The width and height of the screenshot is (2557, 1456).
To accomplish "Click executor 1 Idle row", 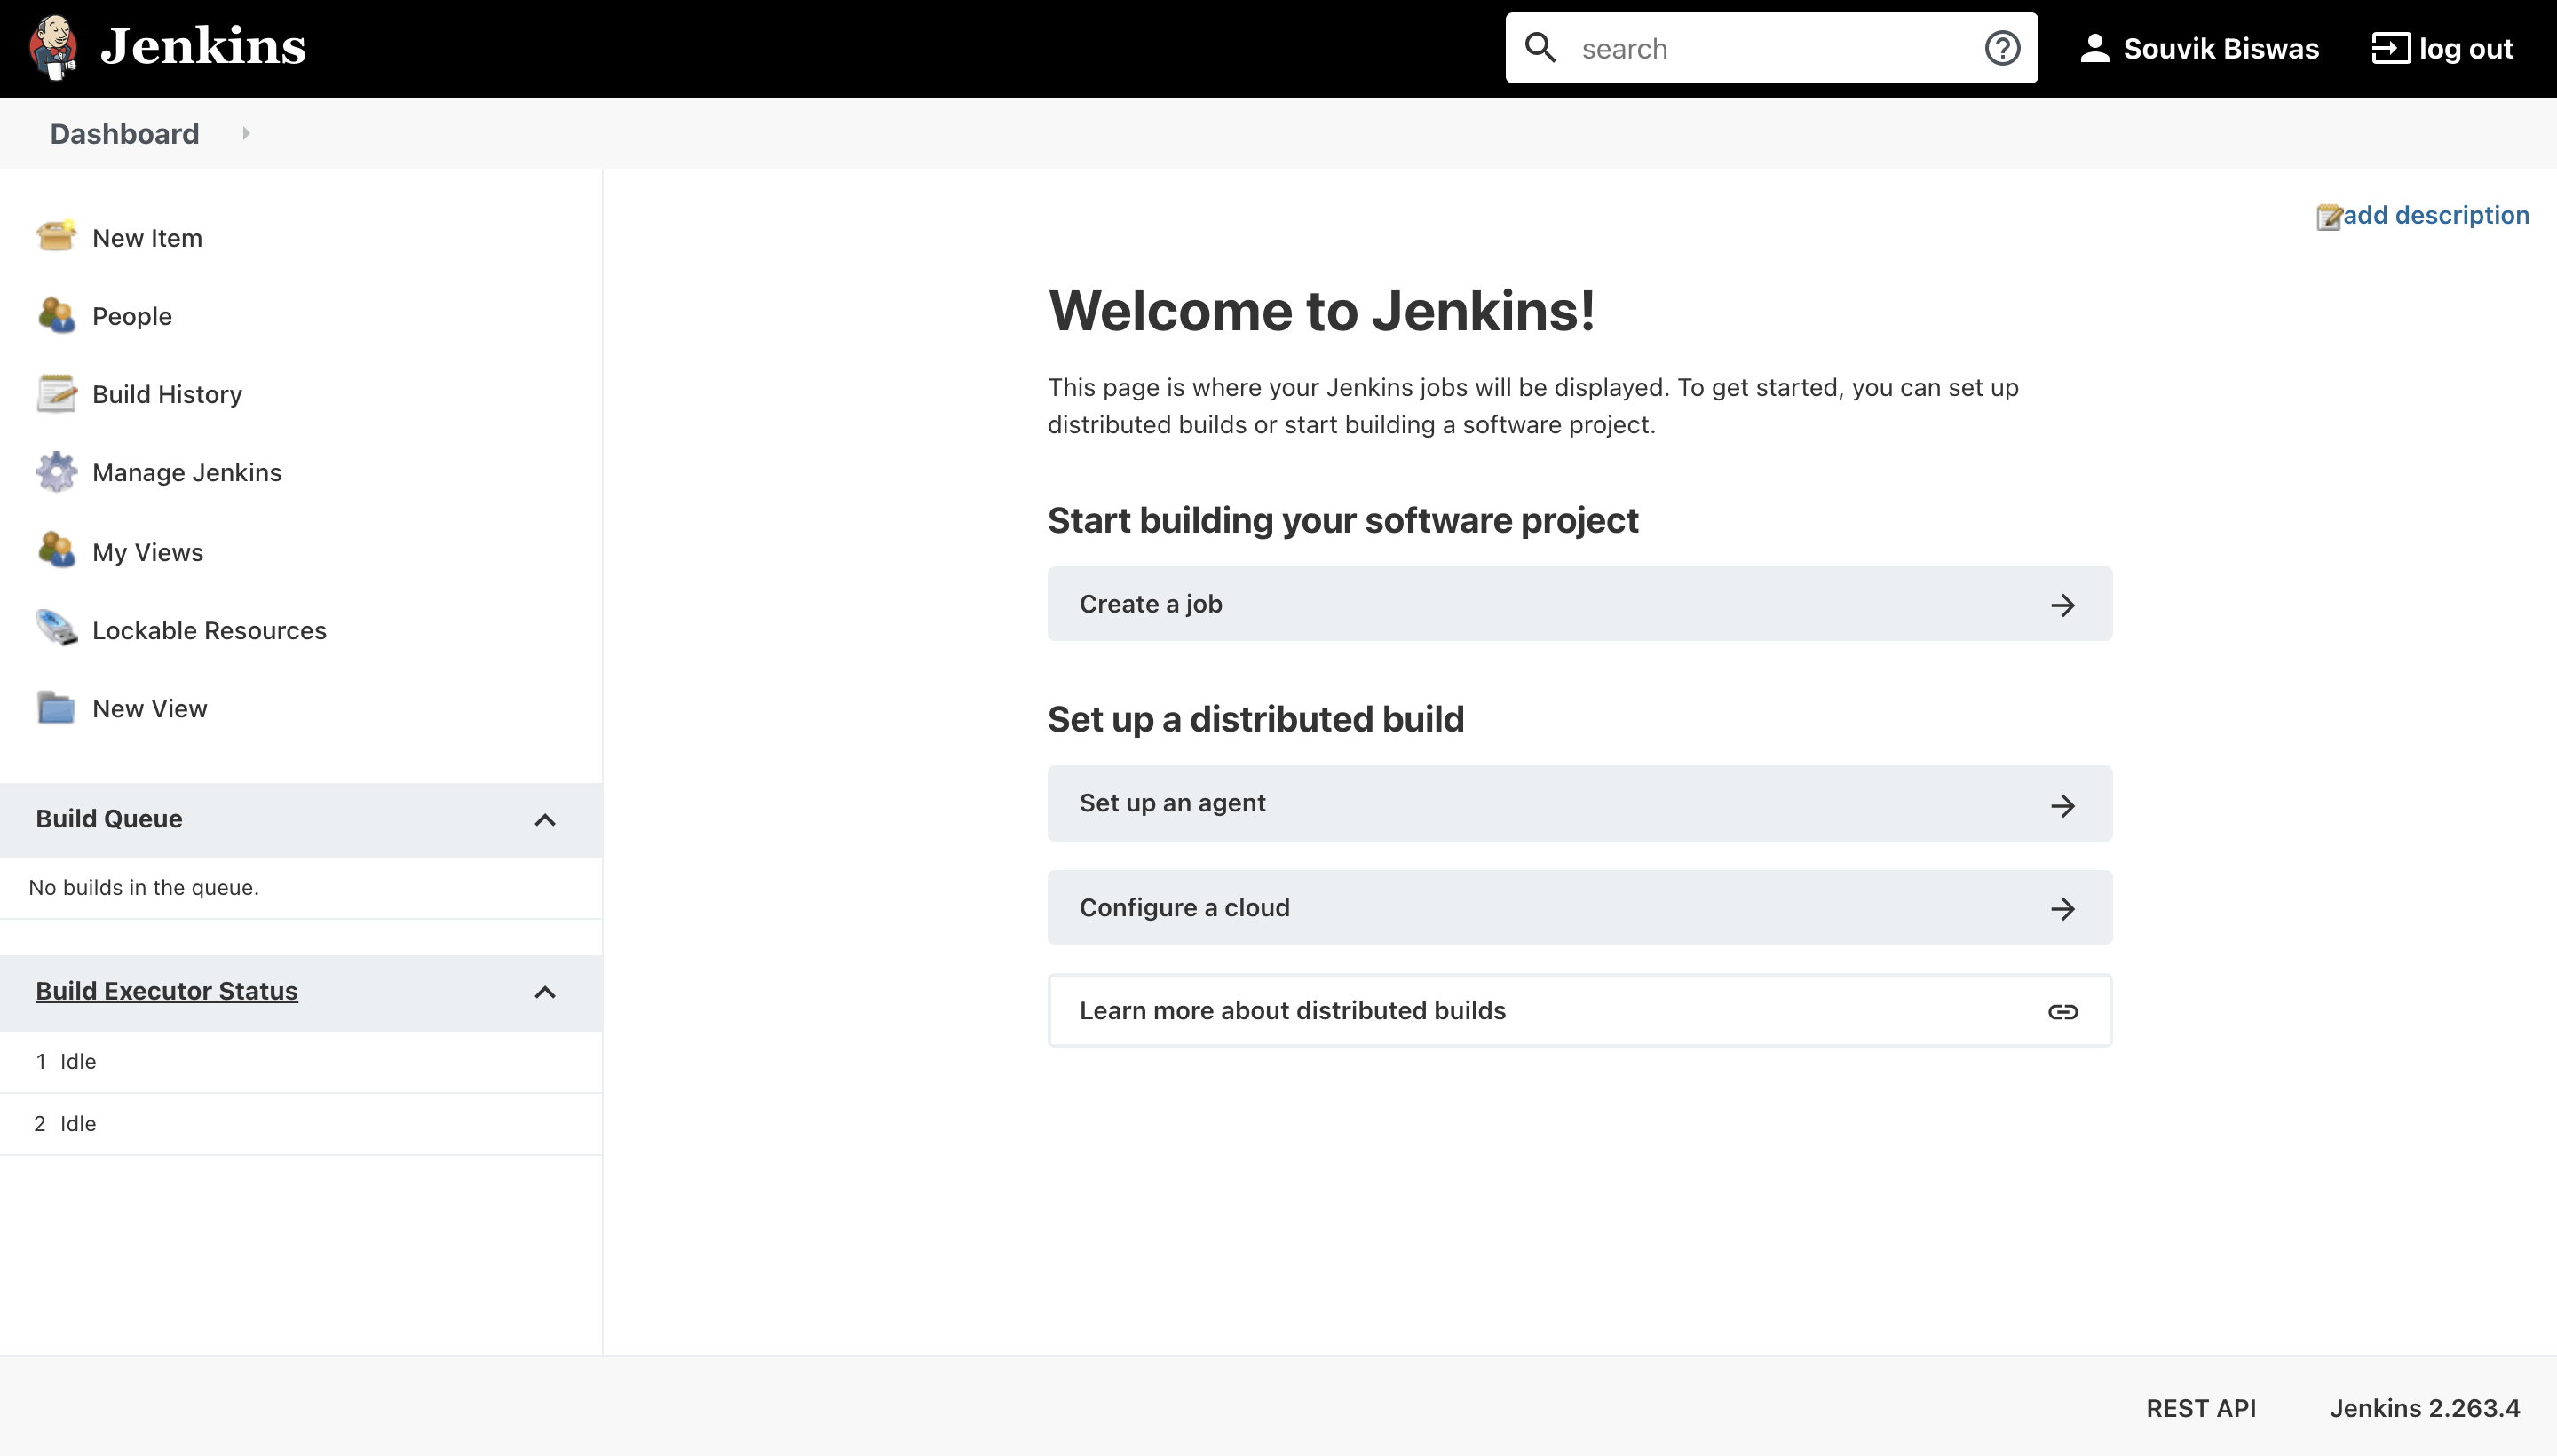I will pos(301,1061).
